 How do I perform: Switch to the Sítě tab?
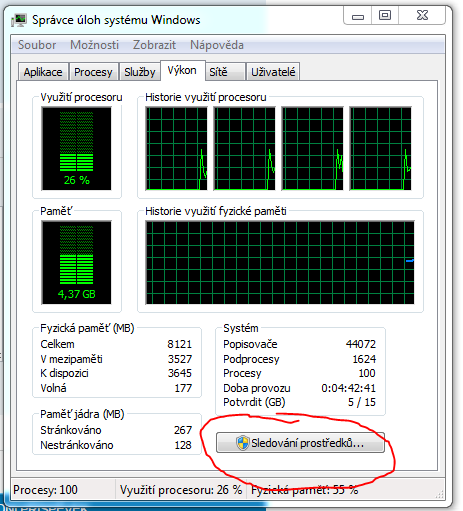pos(225,72)
